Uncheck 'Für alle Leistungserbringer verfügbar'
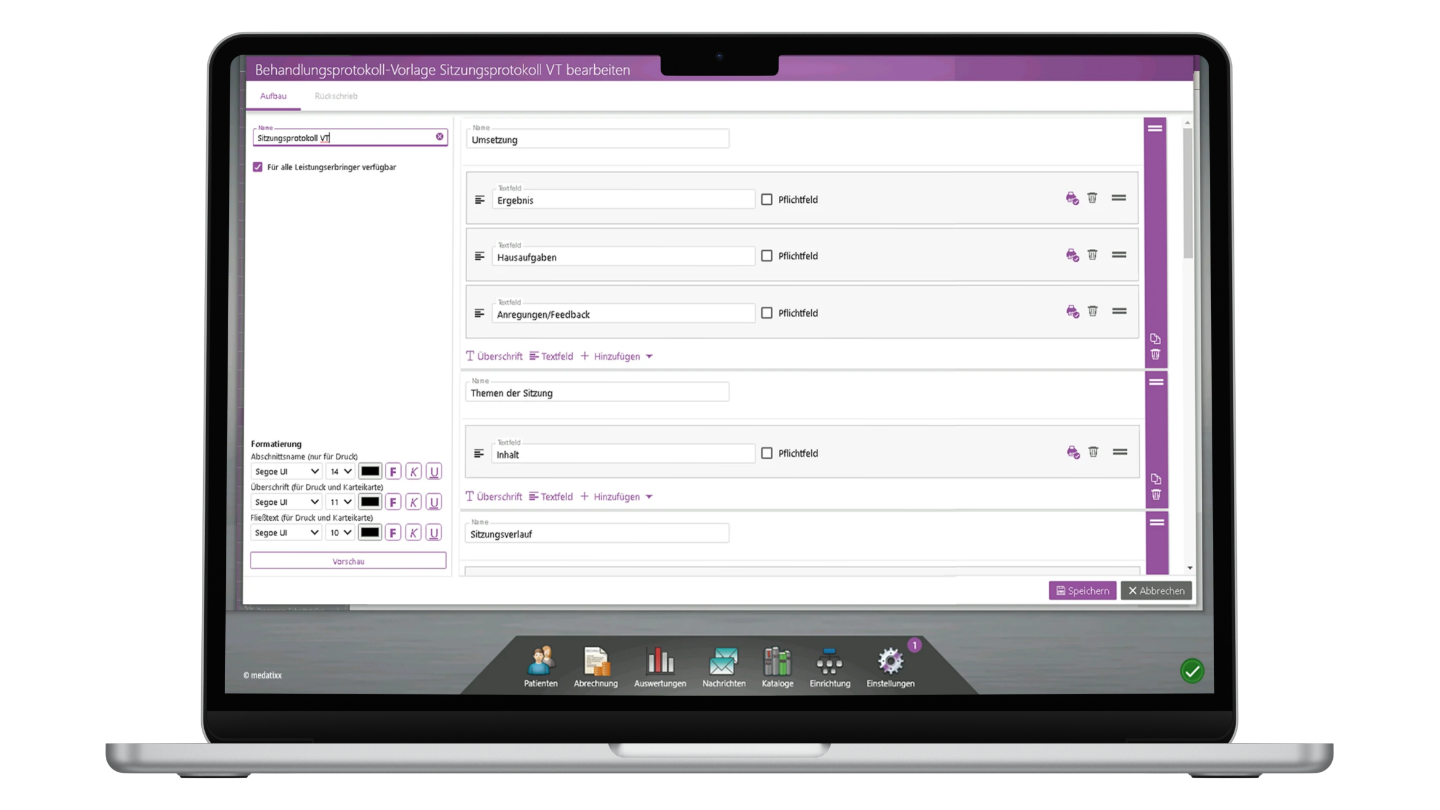This screenshot has width=1440, height=810. 258,167
